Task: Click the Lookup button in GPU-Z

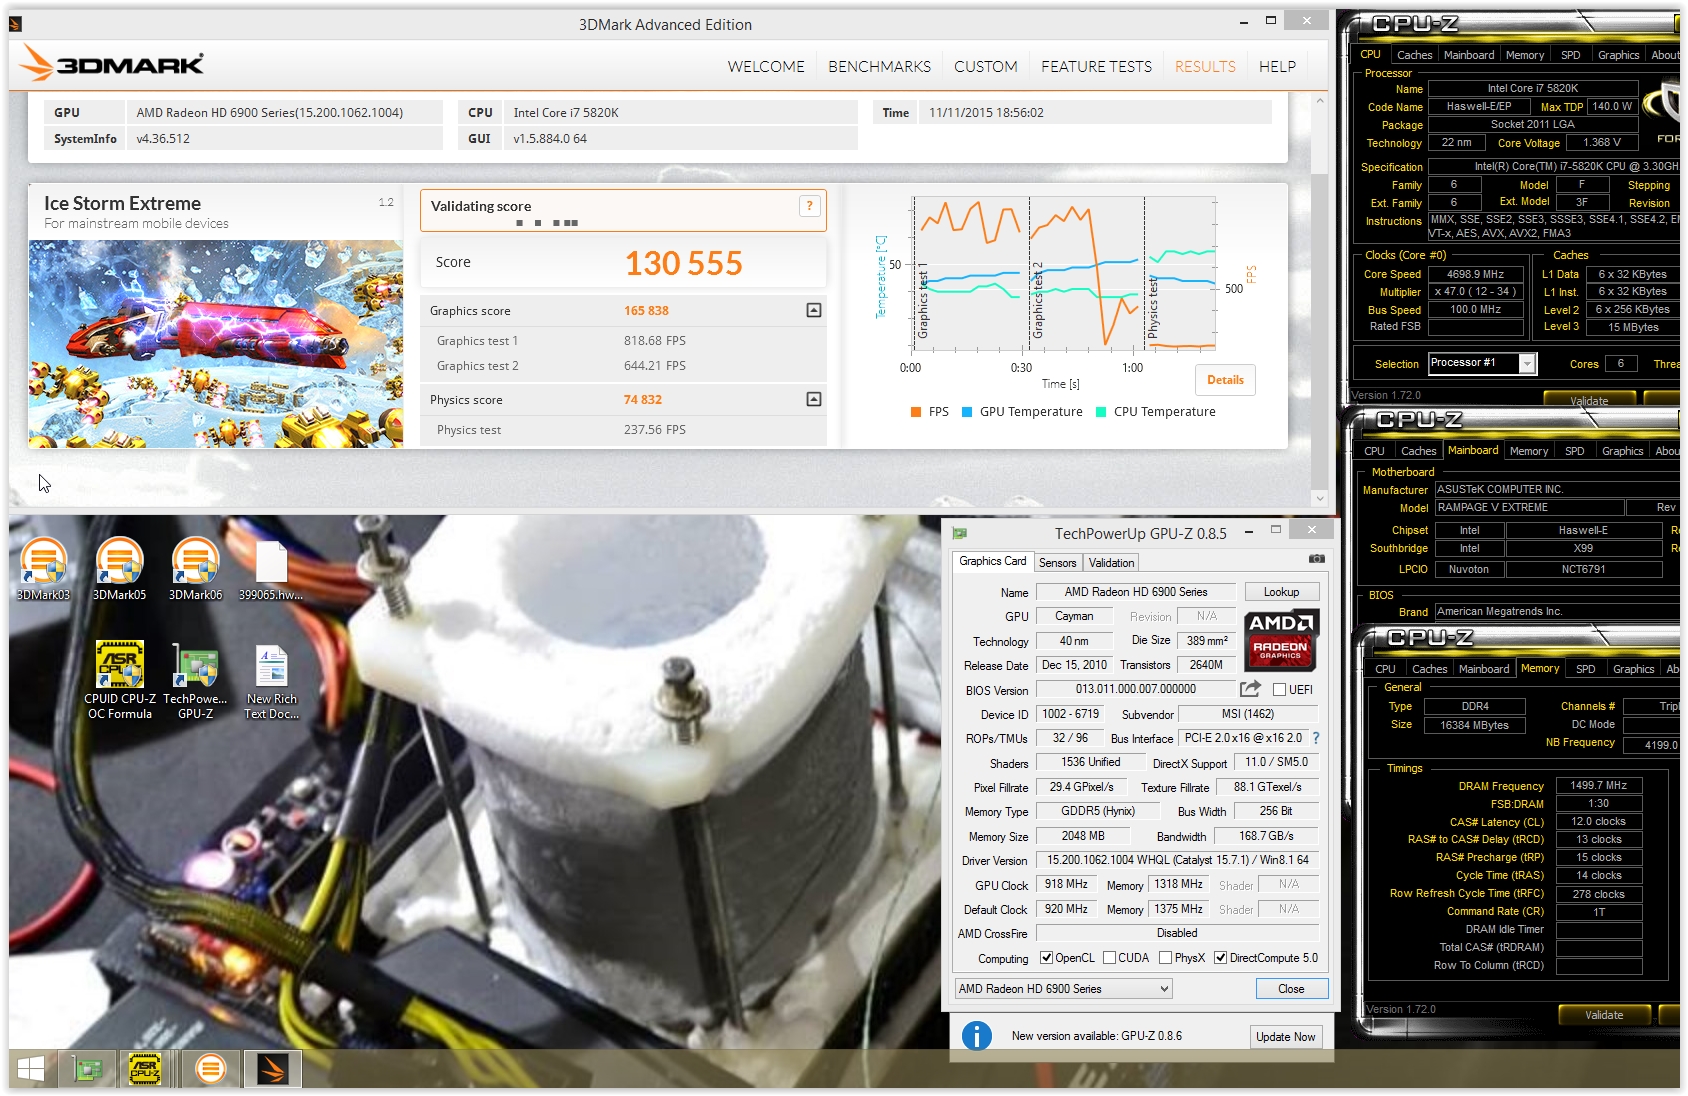Action: pyautogui.click(x=1281, y=592)
